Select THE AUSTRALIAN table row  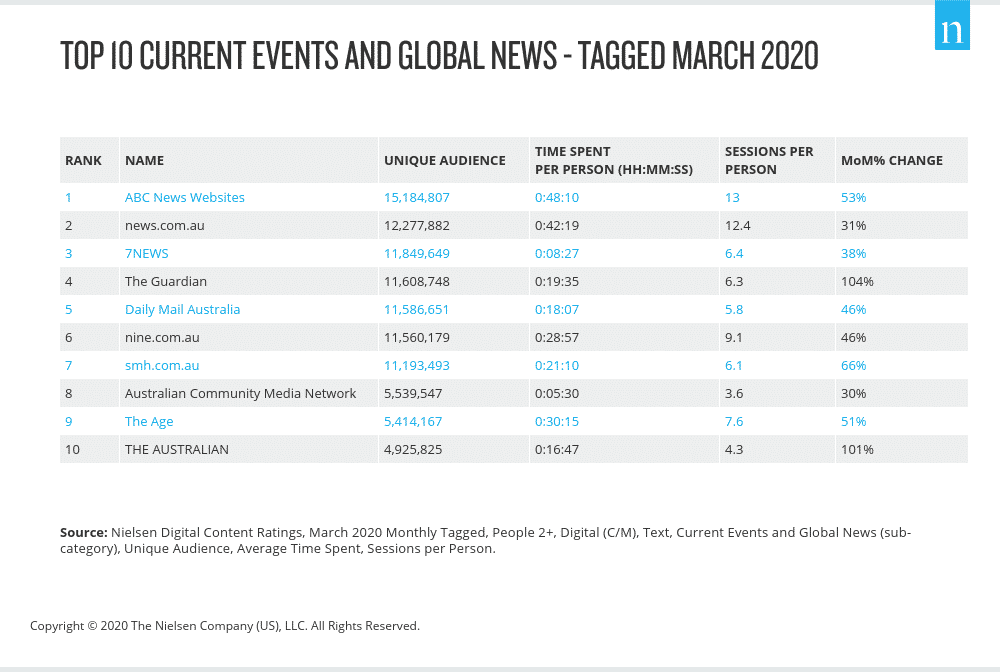pyautogui.click(x=176, y=449)
